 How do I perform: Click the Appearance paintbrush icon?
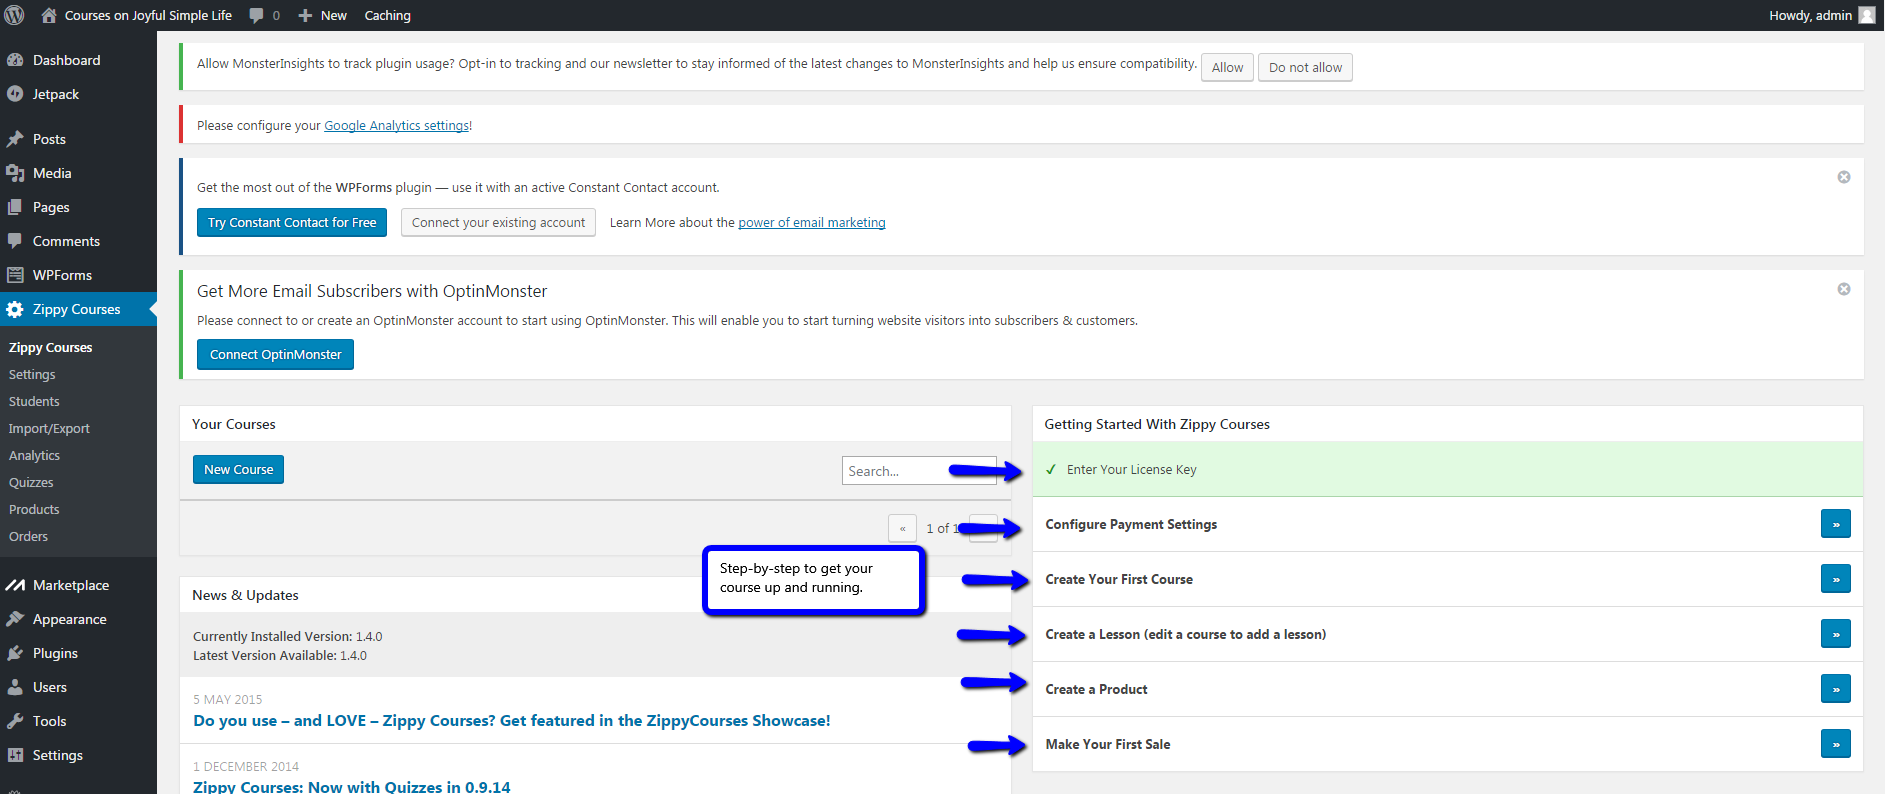[x=15, y=619]
